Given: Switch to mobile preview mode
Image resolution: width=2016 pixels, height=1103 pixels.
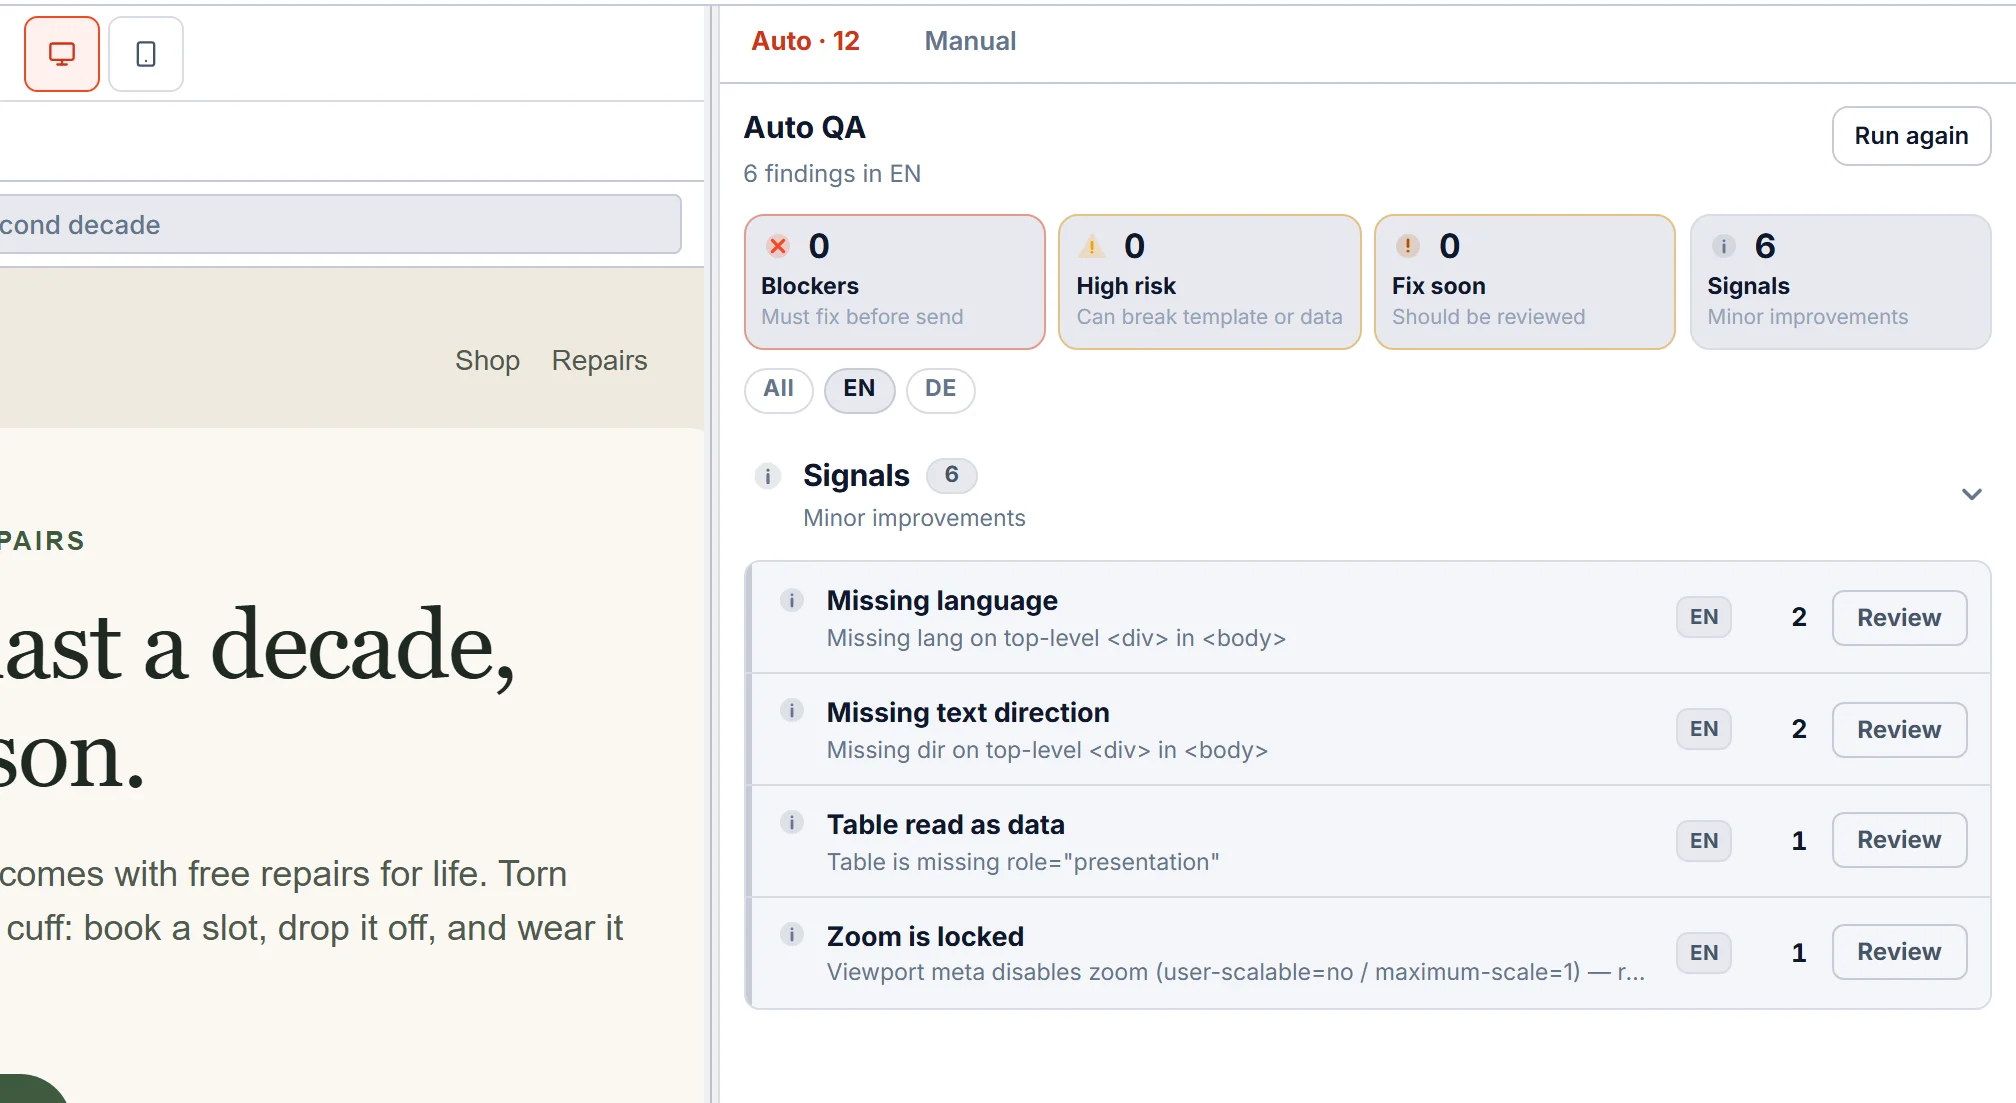Looking at the screenshot, I should point(146,54).
